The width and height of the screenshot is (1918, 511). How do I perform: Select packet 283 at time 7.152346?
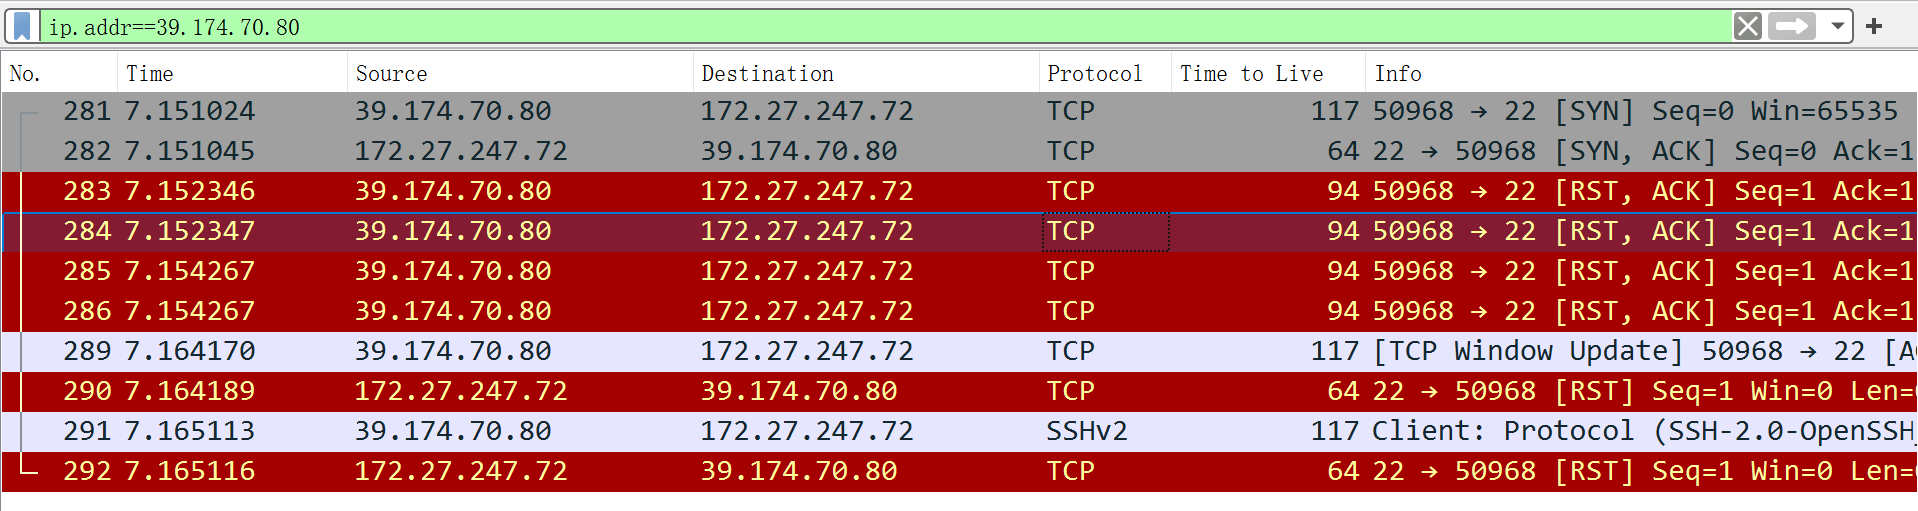[959, 191]
